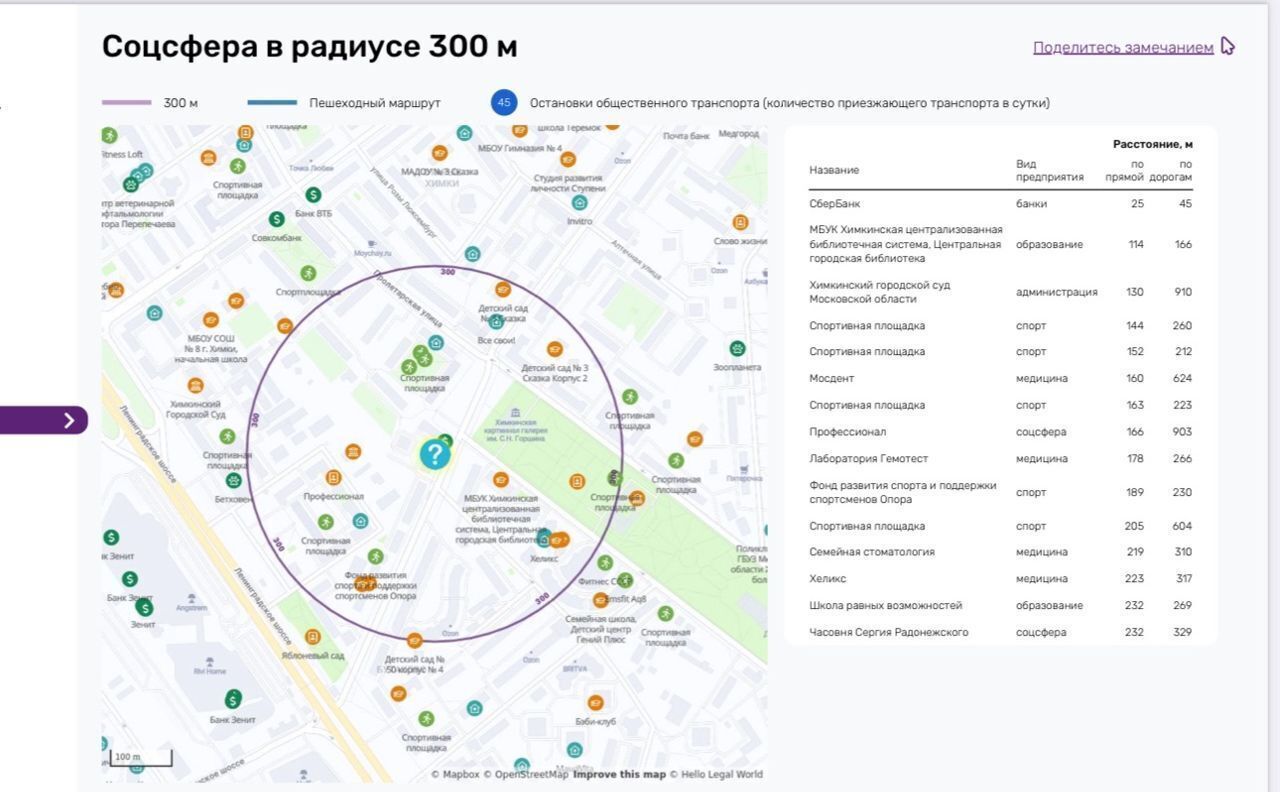Select the Мосдент table row
This screenshot has height=792, width=1280.
(x=1000, y=378)
